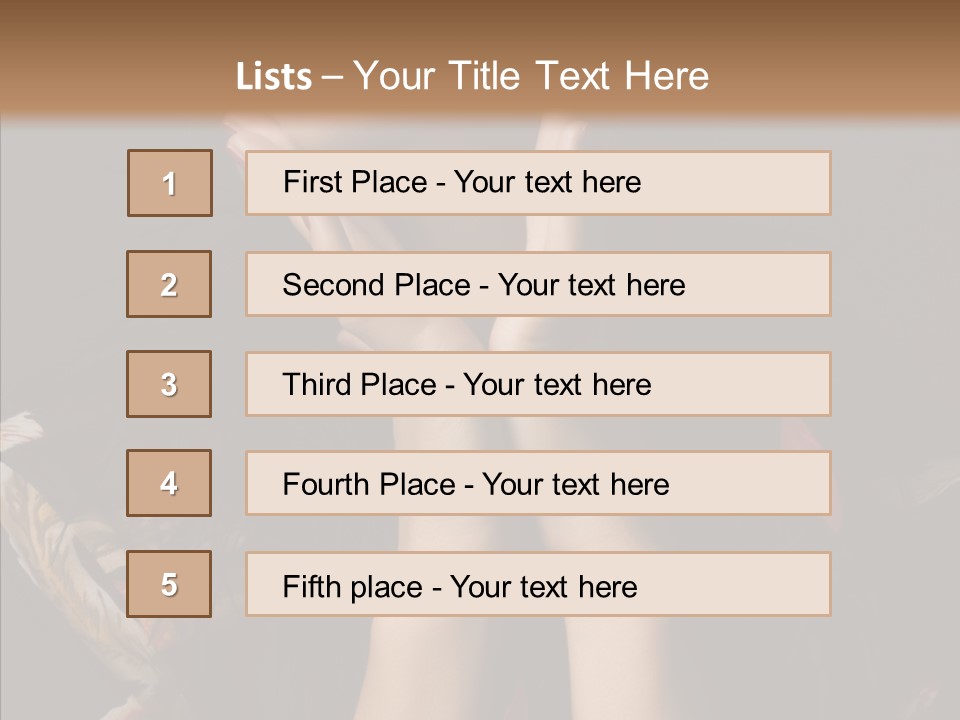Select the number 4 square

(169, 483)
